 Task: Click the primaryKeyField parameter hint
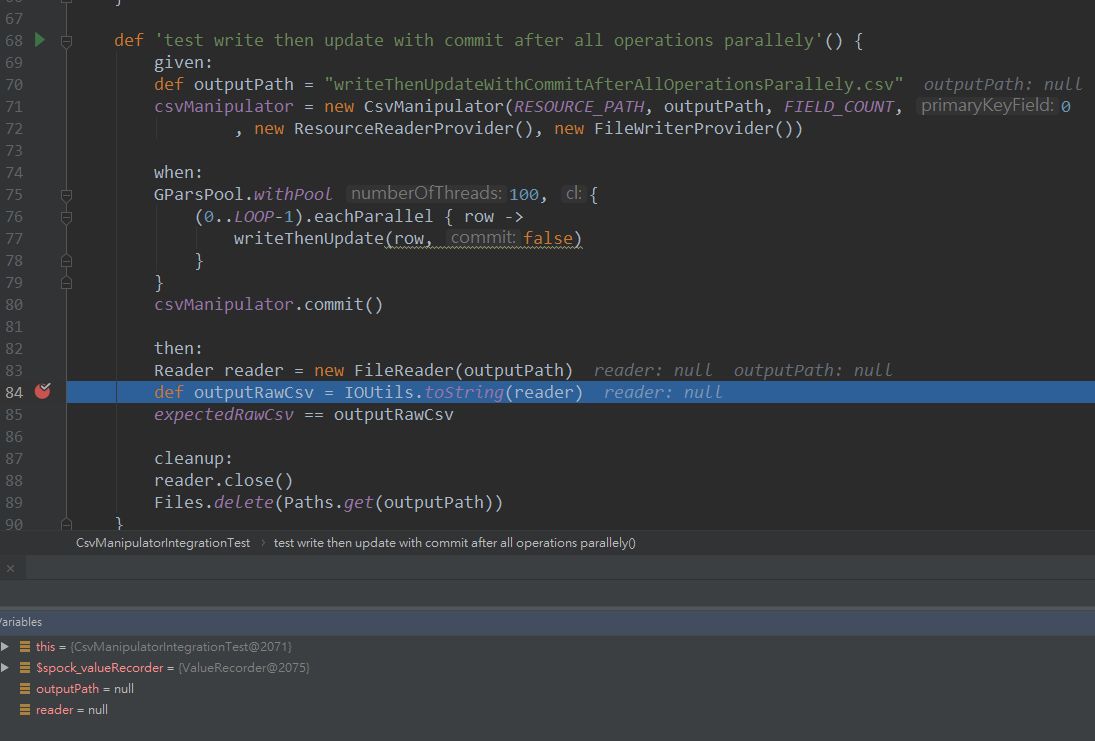(987, 105)
